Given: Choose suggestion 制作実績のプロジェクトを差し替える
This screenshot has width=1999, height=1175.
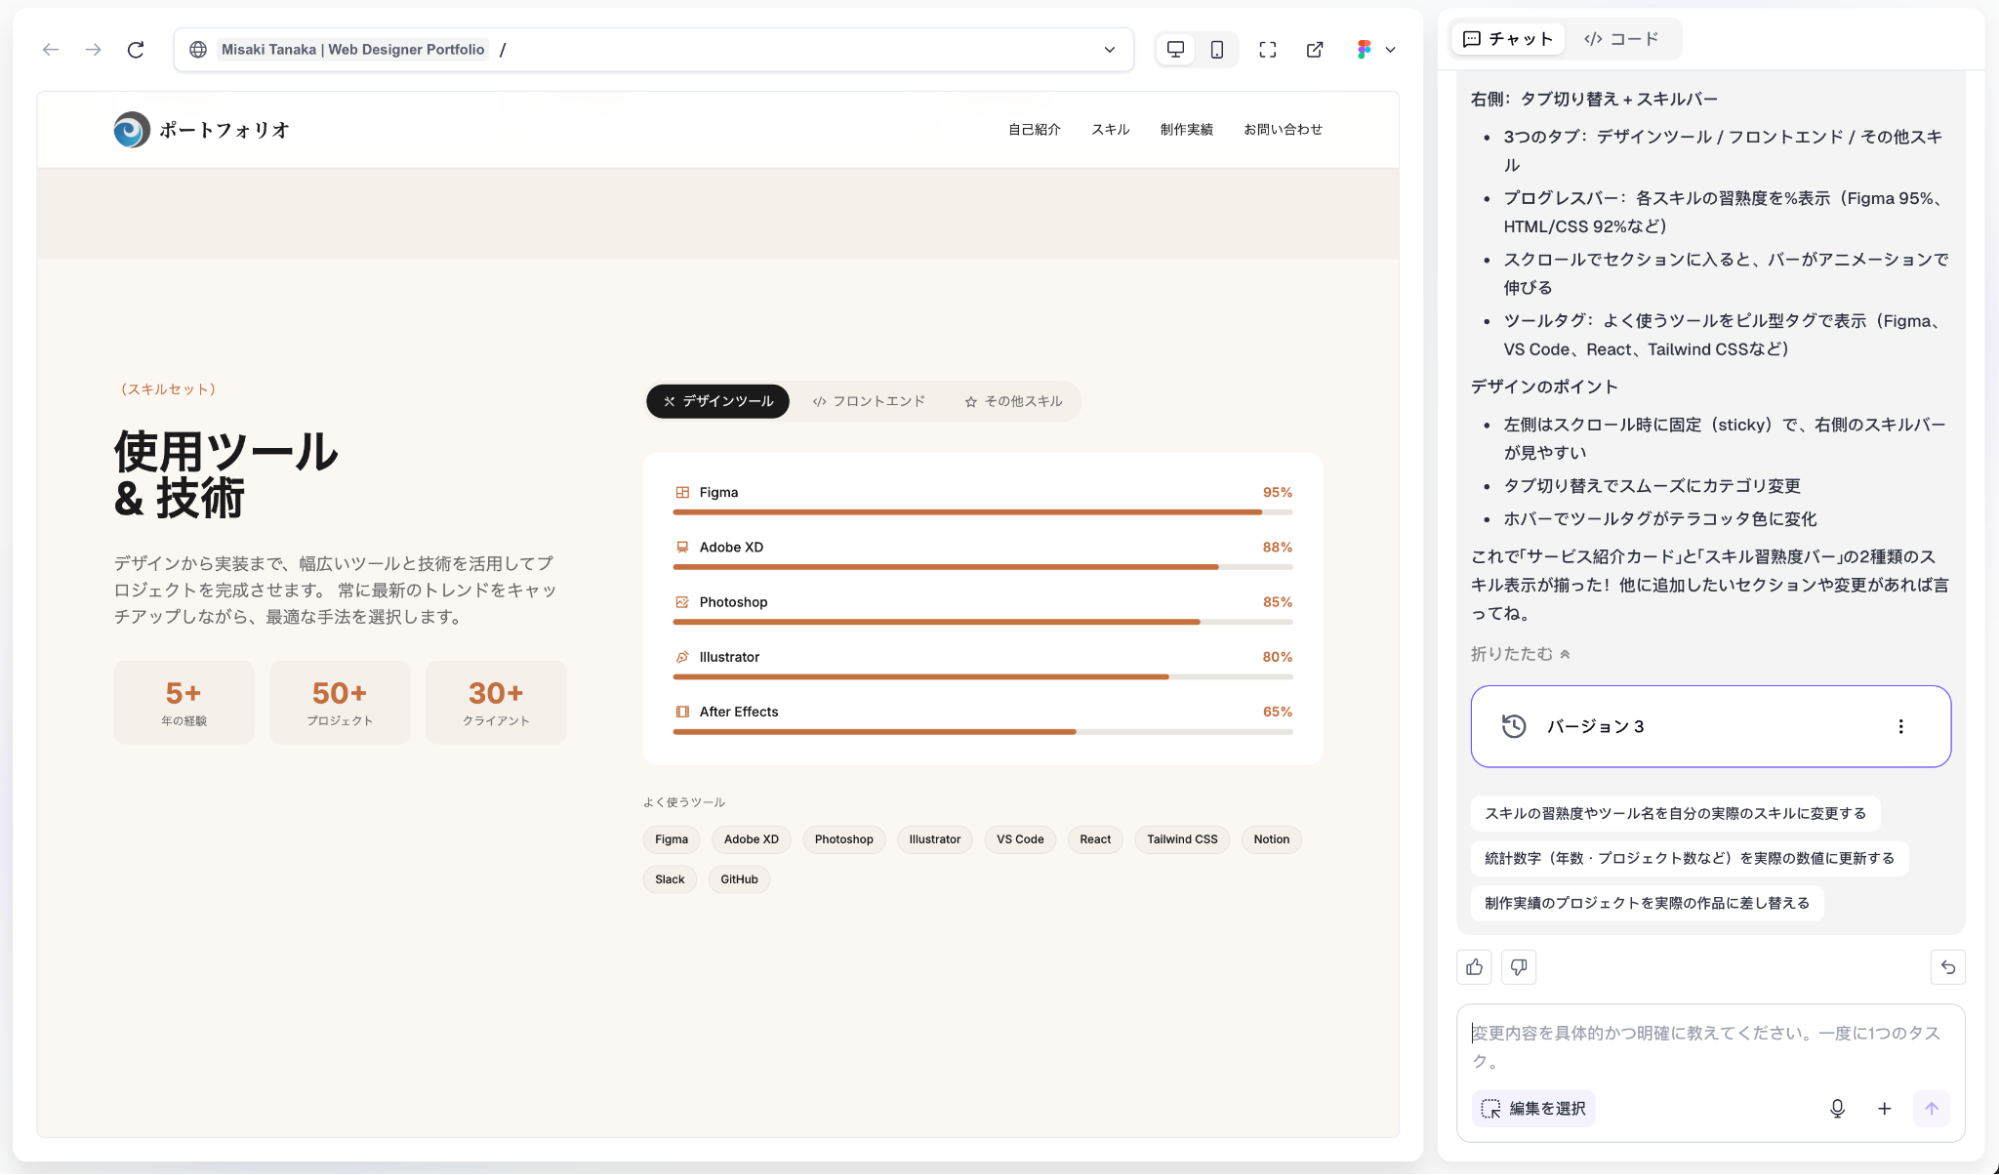Looking at the screenshot, I should point(1647,903).
